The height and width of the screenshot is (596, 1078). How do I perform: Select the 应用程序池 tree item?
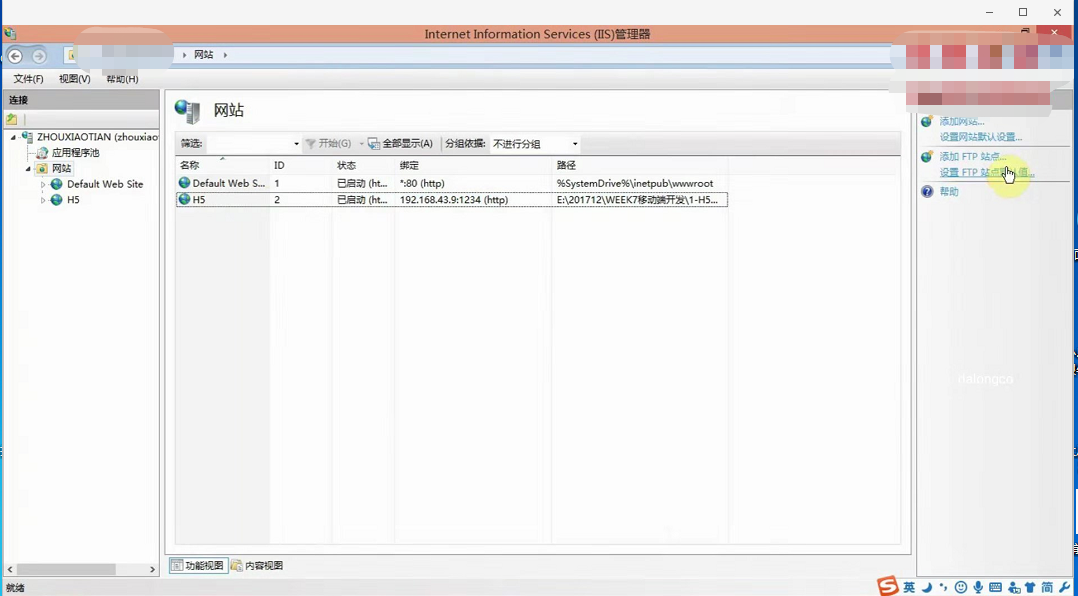coord(76,153)
